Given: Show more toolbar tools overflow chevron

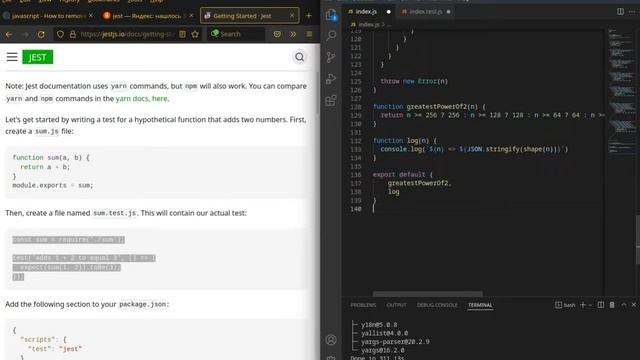Looking at the screenshot, I should 293,34.
